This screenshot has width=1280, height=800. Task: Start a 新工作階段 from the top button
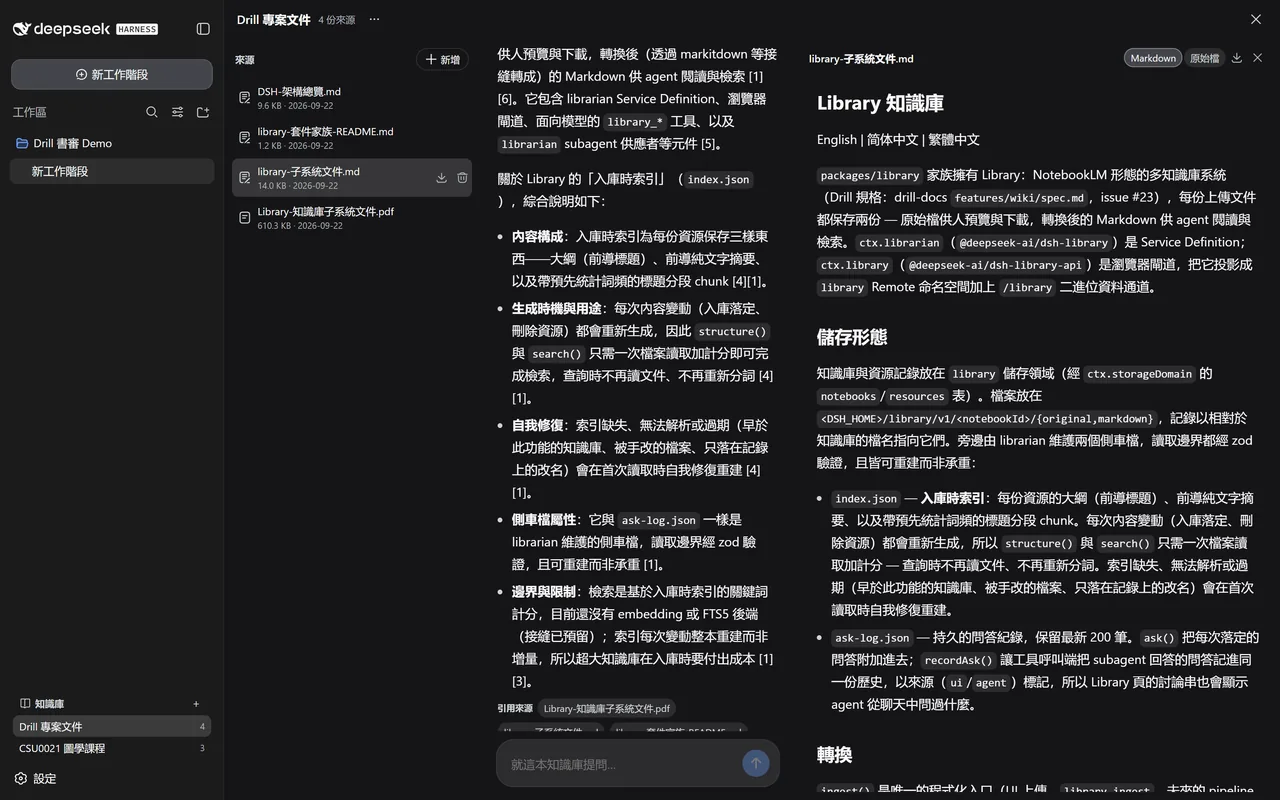click(112, 74)
